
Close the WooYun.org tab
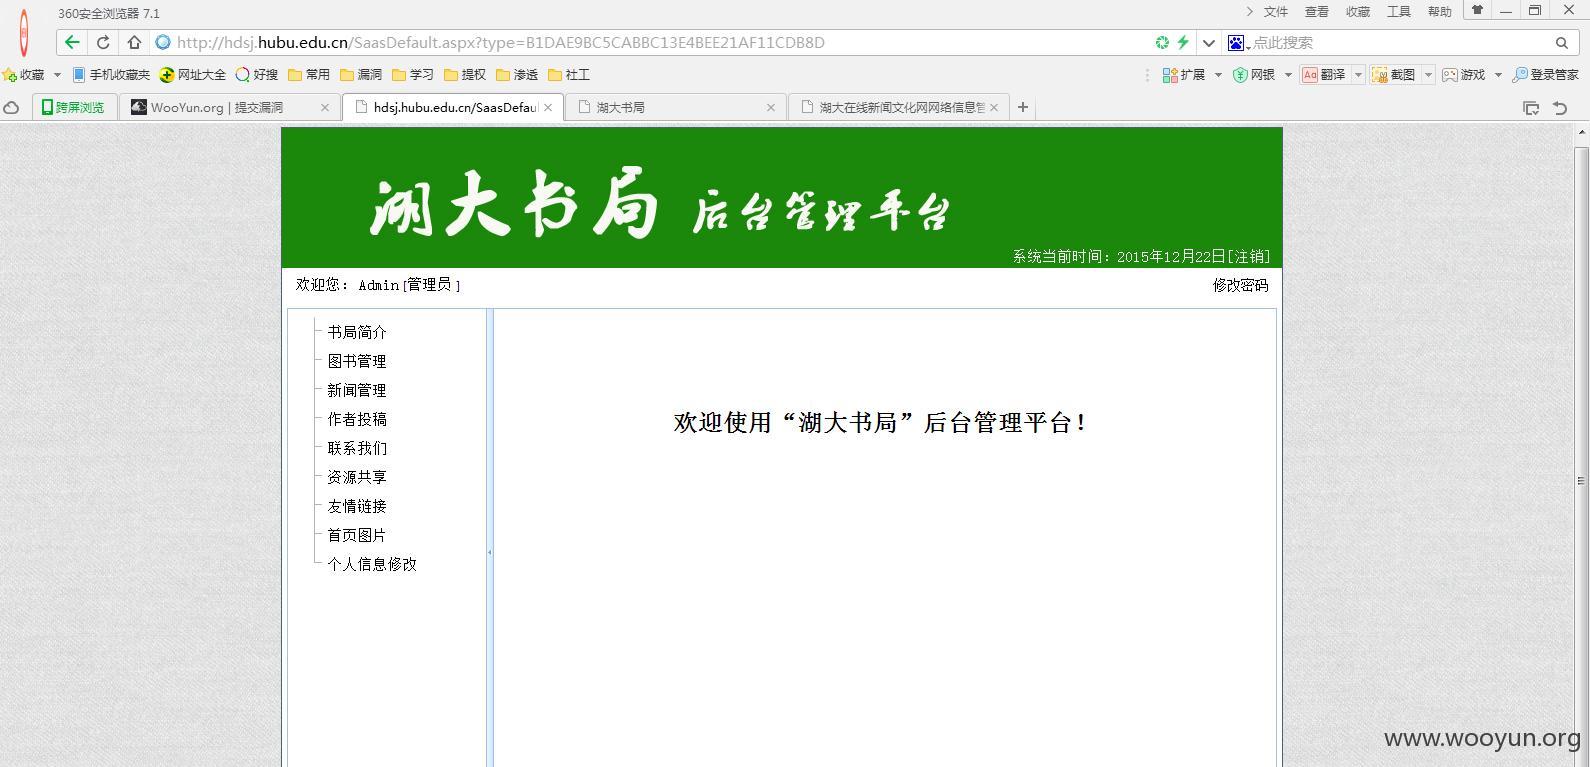[325, 107]
